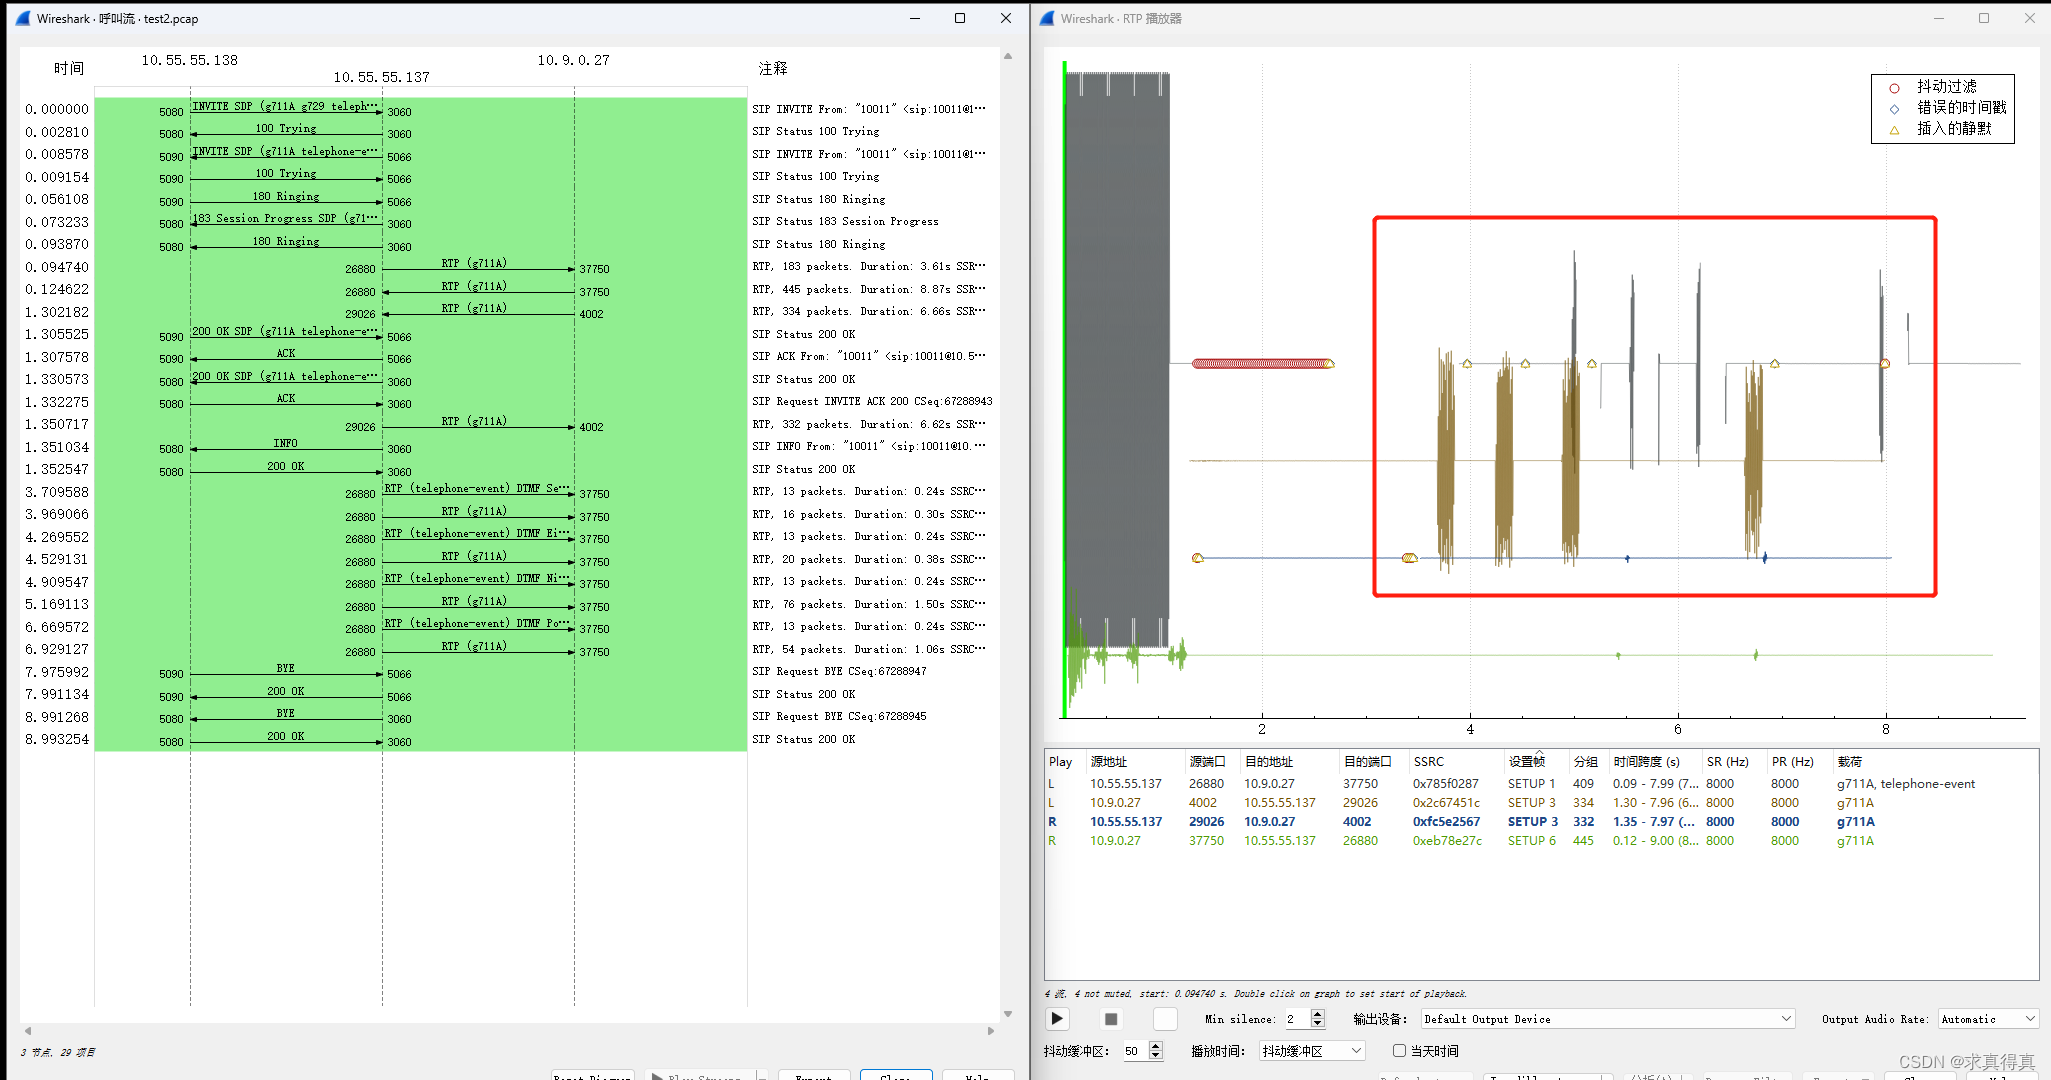This screenshot has height=1080, width=2051.
Task: Click the play triangle on Play Streams button
Action: (x=657, y=1077)
